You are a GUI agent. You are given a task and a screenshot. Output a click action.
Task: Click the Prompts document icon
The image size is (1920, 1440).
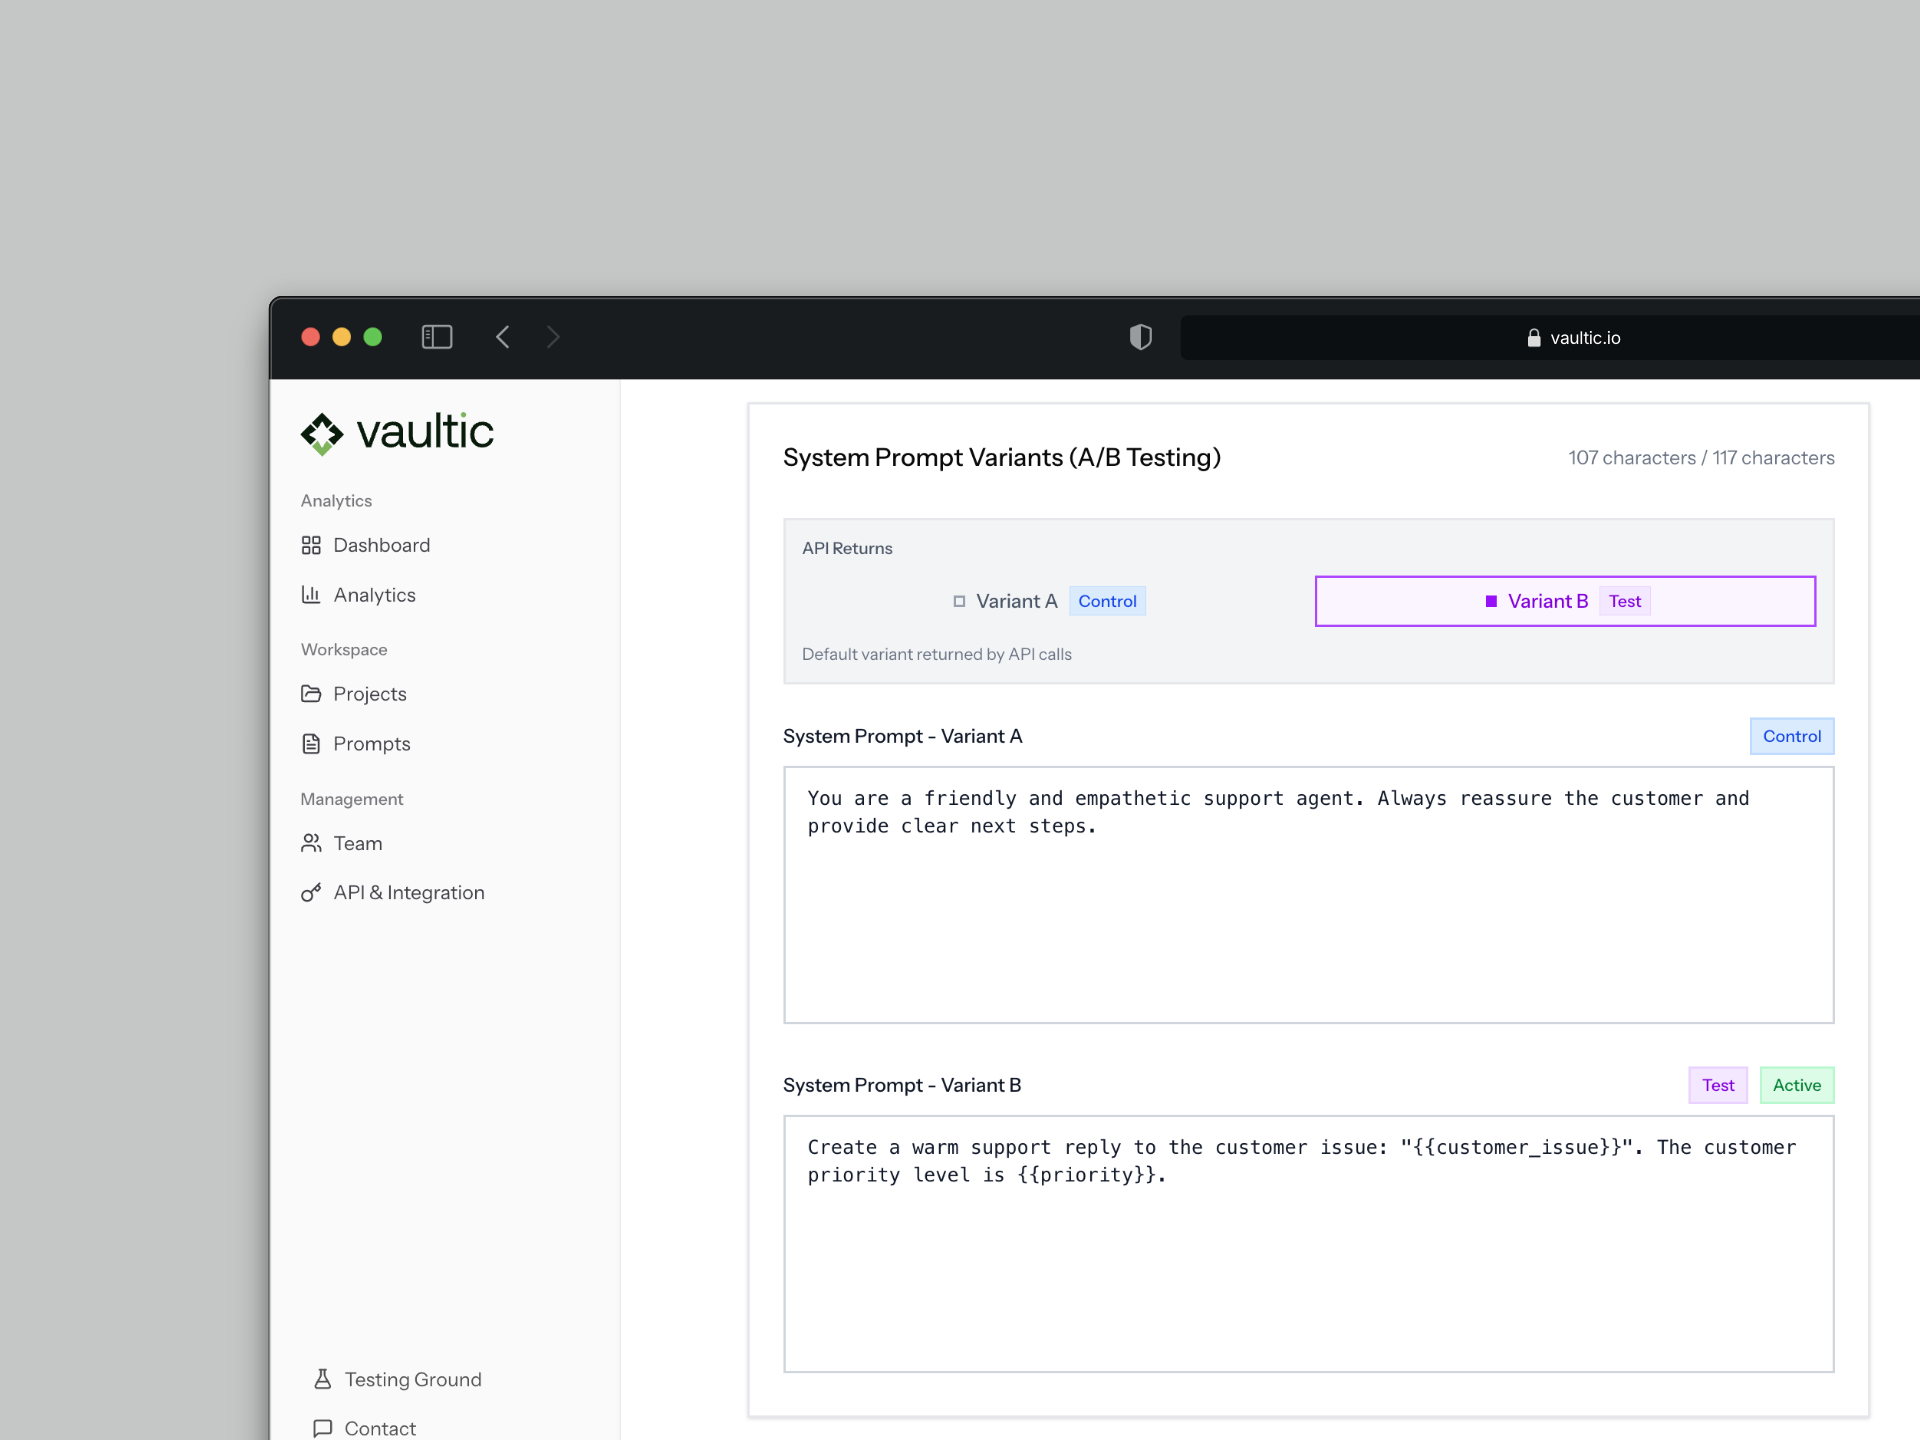pyautogui.click(x=311, y=744)
